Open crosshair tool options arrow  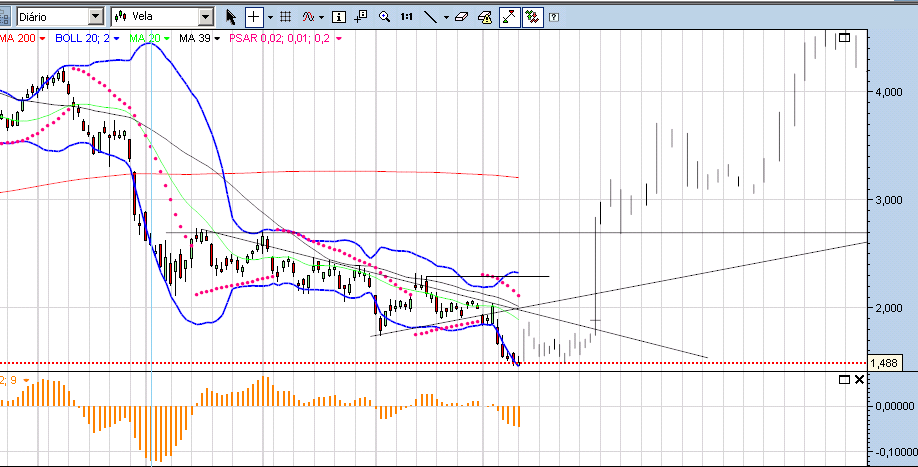tap(270, 18)
